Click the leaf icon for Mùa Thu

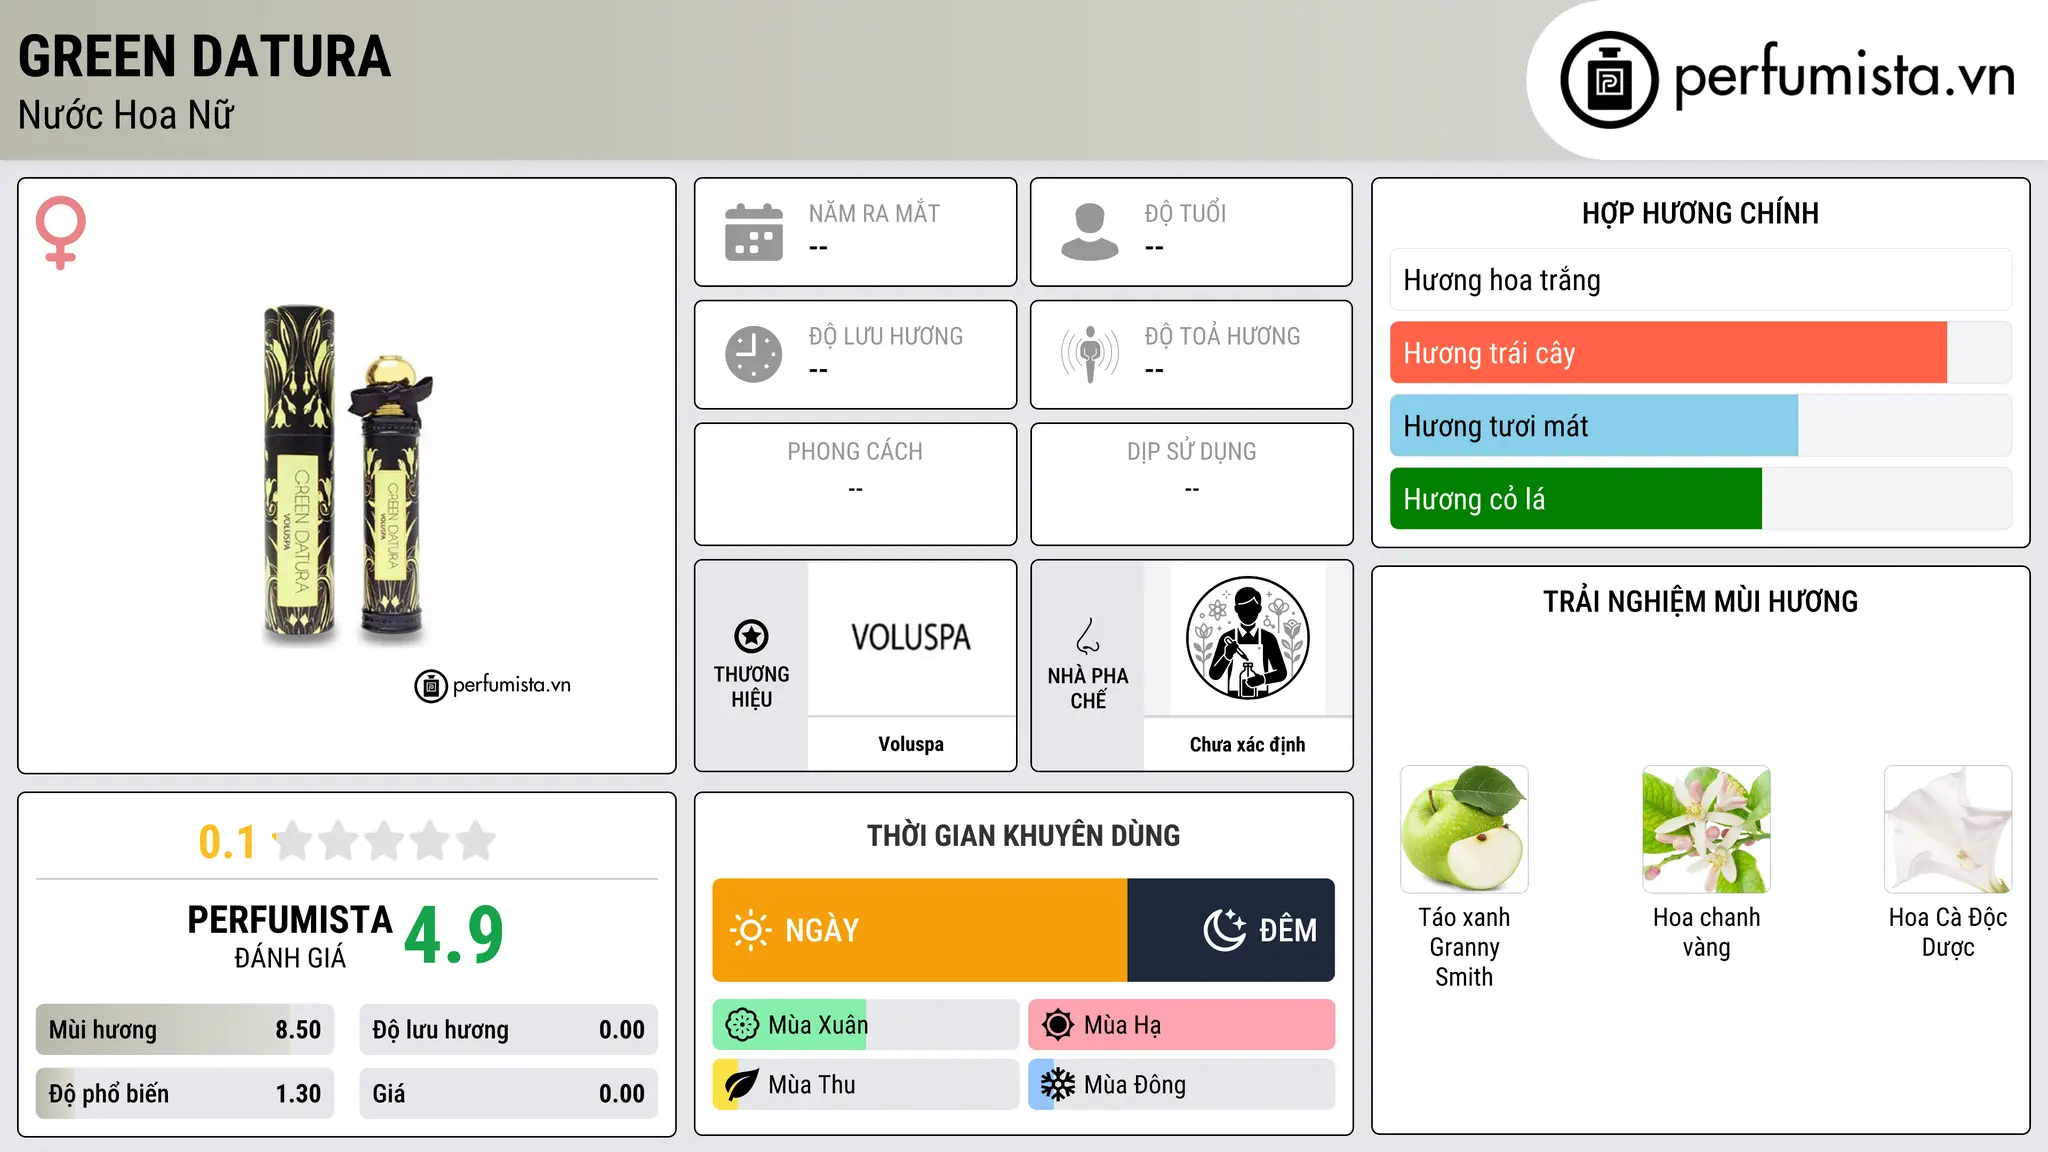tap(742, 1085)
